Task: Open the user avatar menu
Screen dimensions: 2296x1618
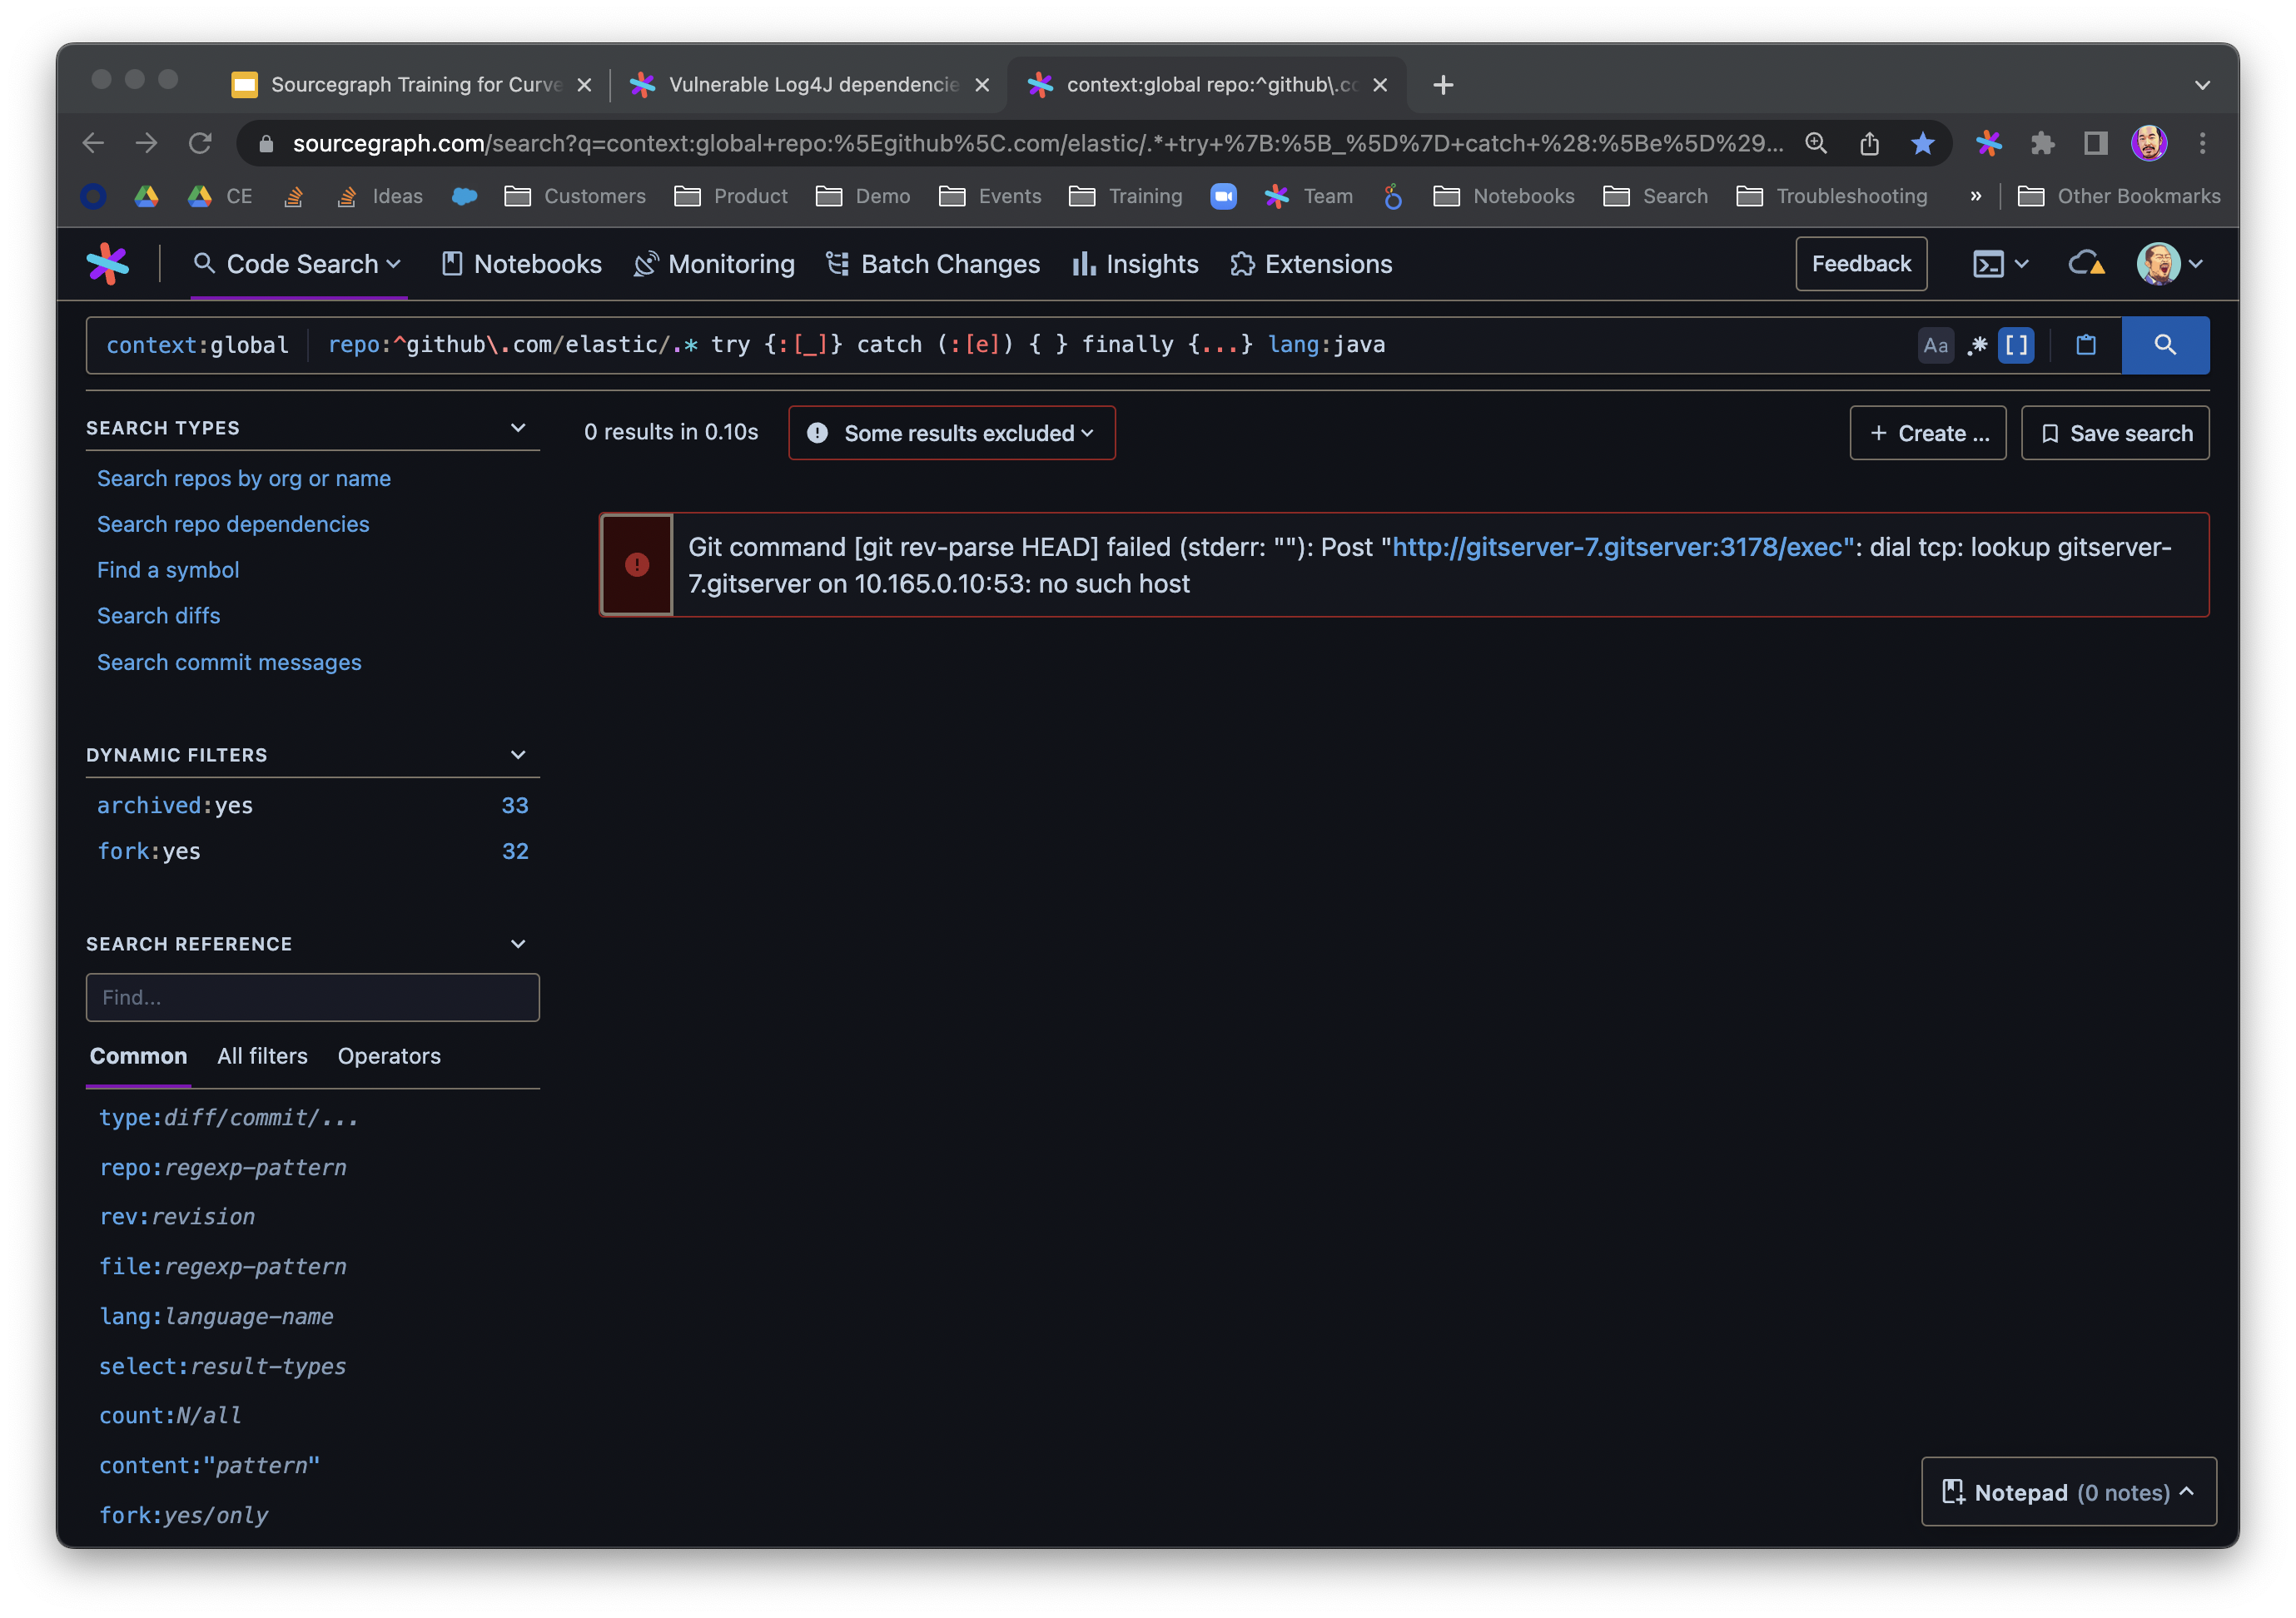Action: pyautogui.click(x=2170, y=264)
